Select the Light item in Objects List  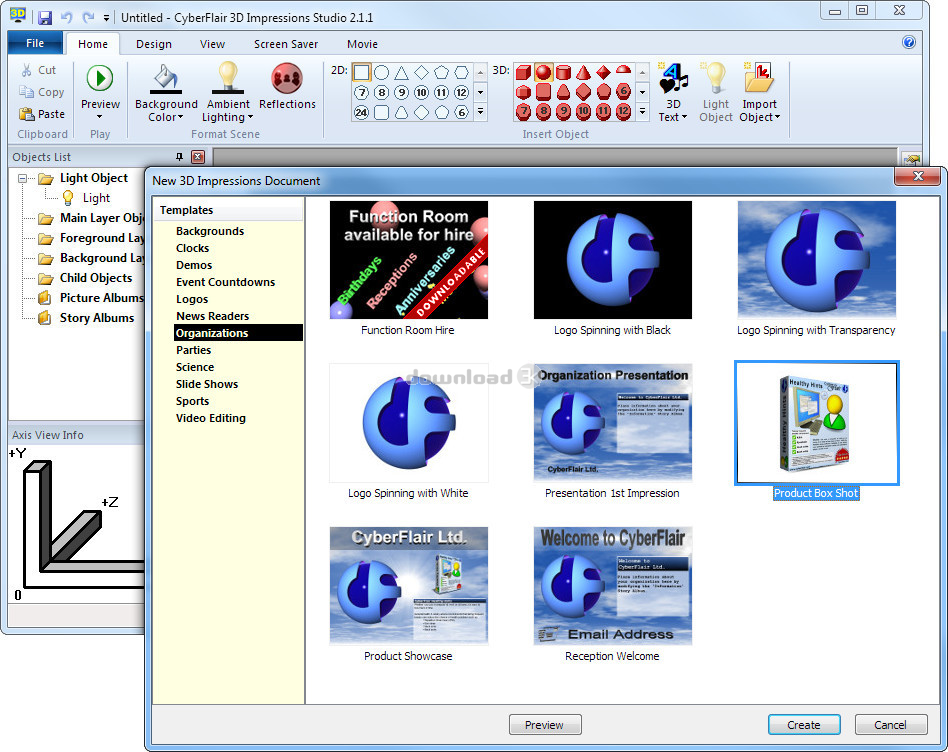tap(96, 198)
